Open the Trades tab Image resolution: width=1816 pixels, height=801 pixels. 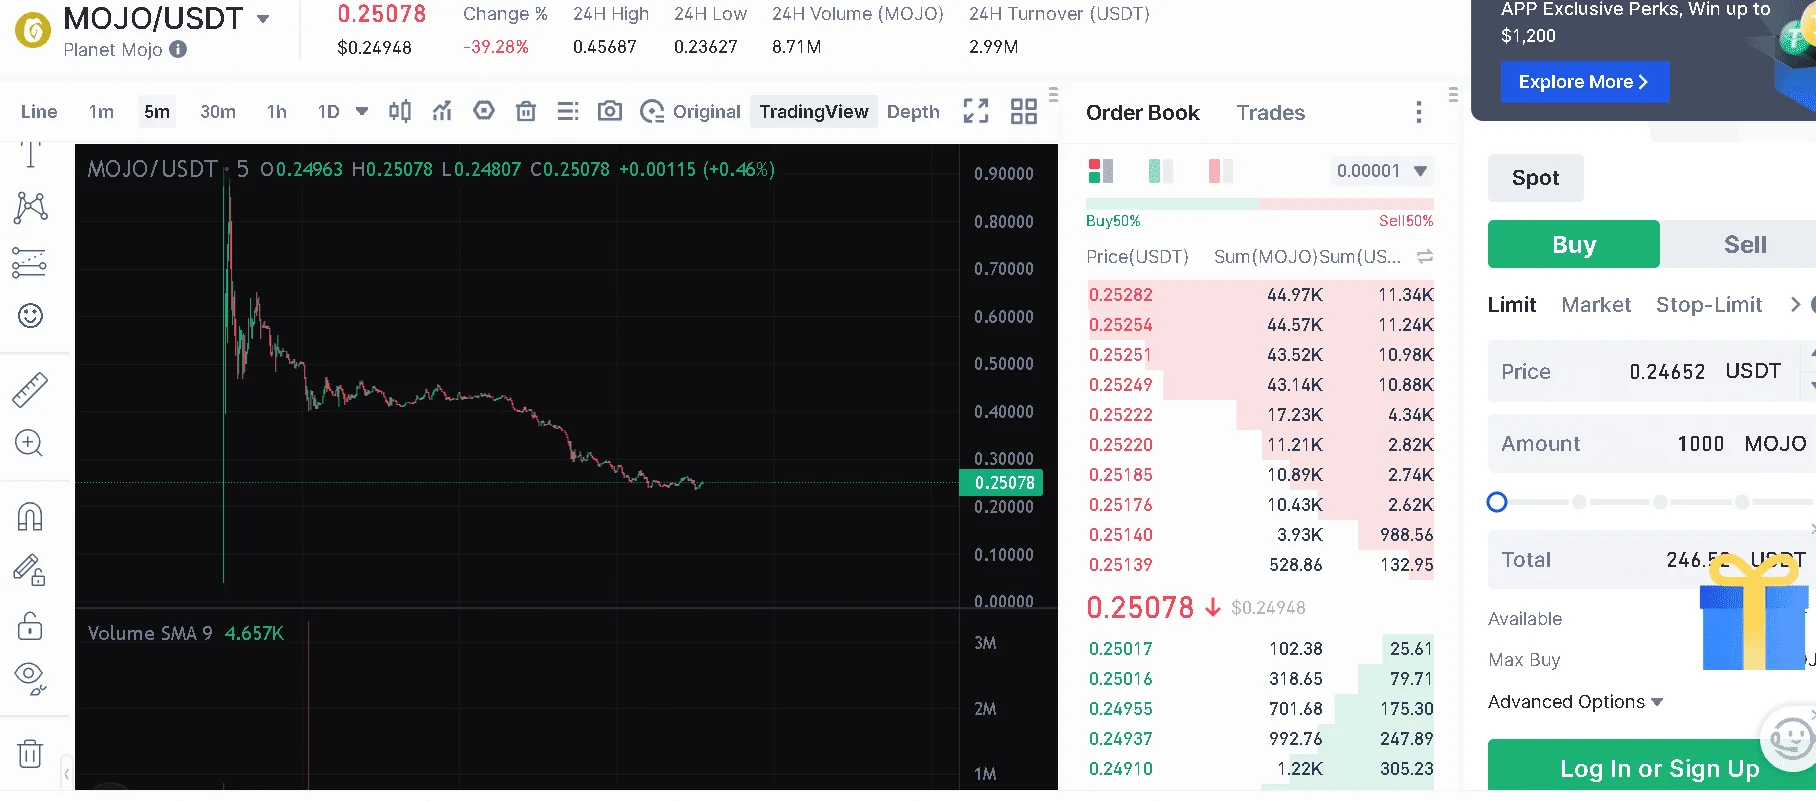point(1270,113)
